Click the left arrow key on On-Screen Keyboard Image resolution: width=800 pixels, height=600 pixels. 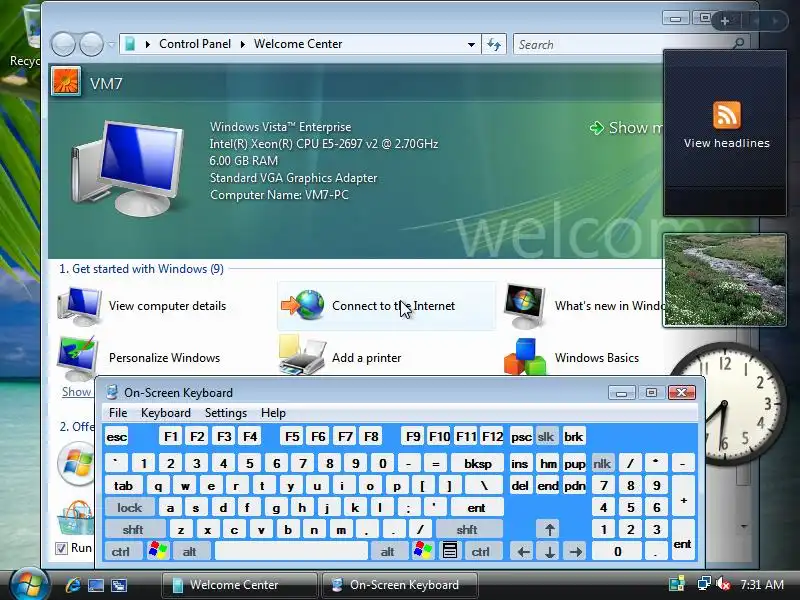coord(523,551)
